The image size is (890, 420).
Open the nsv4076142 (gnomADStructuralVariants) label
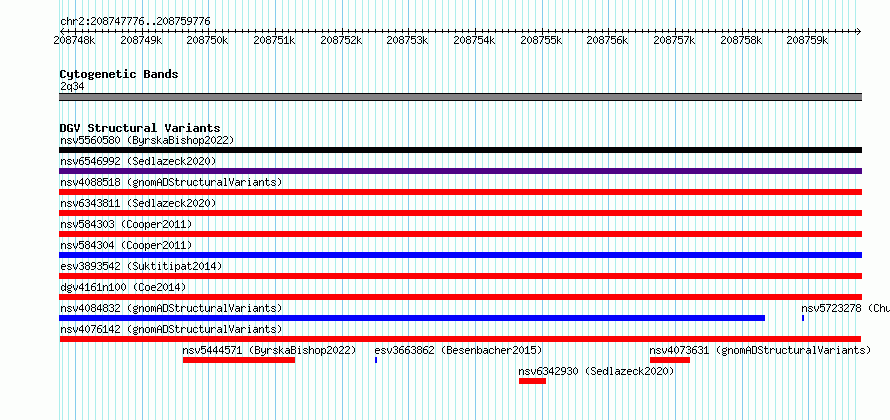tap(171, 329)
